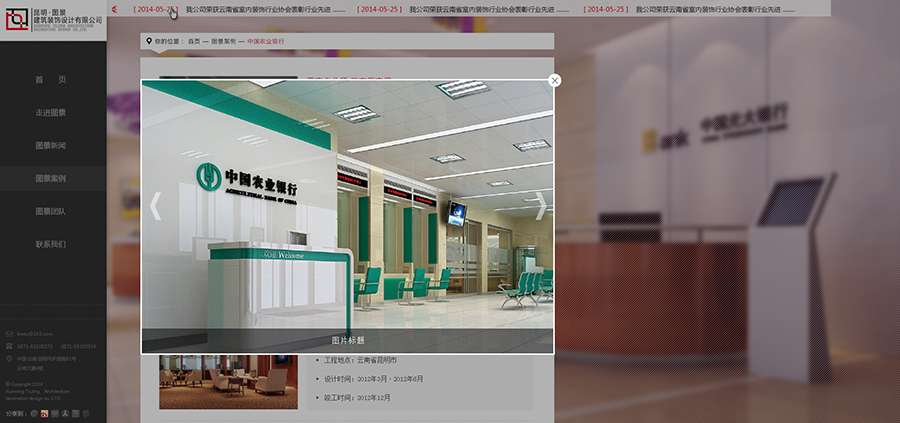The width and height of the screenshot is (900, 423).
Task: Open third news ticker headline
Action: pos(716,10)
